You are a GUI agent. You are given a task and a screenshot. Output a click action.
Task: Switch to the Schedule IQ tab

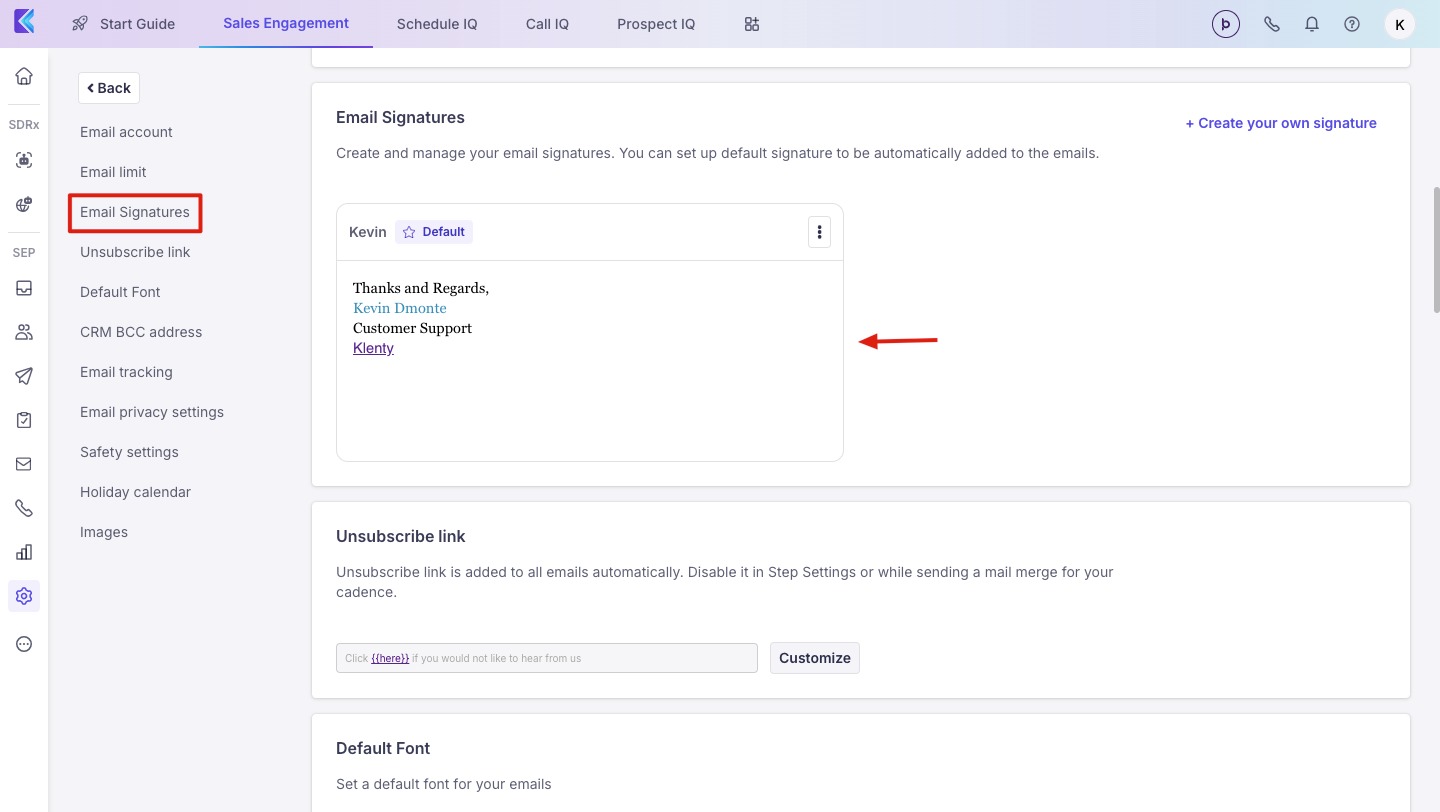[x=437, y=24]
